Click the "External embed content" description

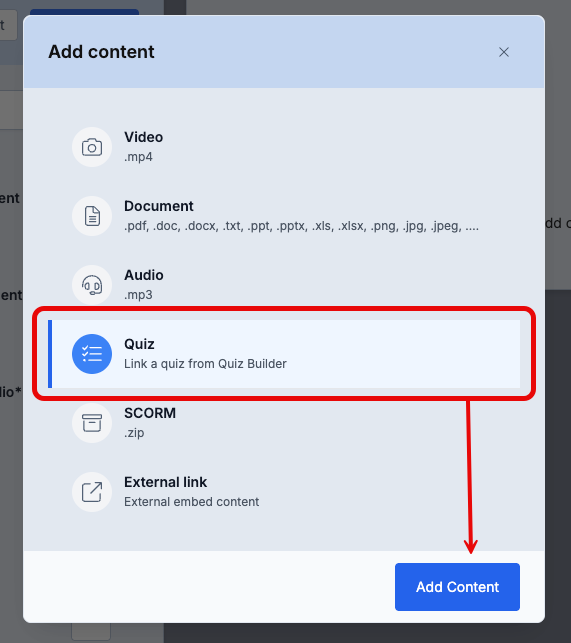click(192, 502)
